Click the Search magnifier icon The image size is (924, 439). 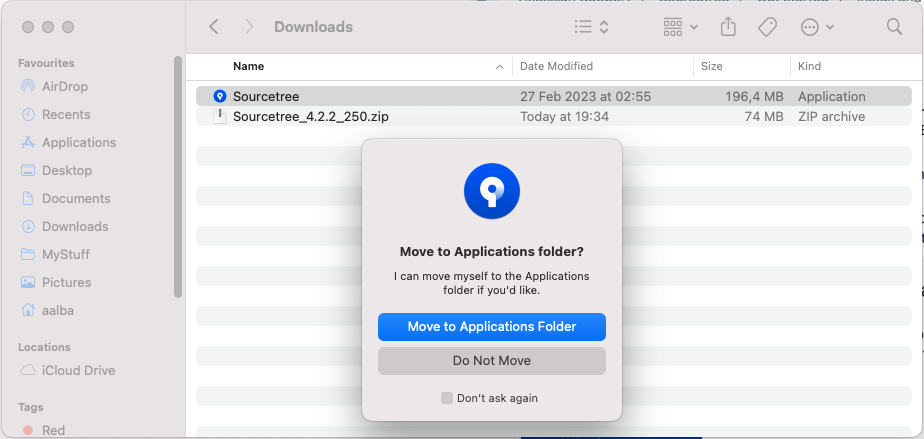[x=894, y=27]
